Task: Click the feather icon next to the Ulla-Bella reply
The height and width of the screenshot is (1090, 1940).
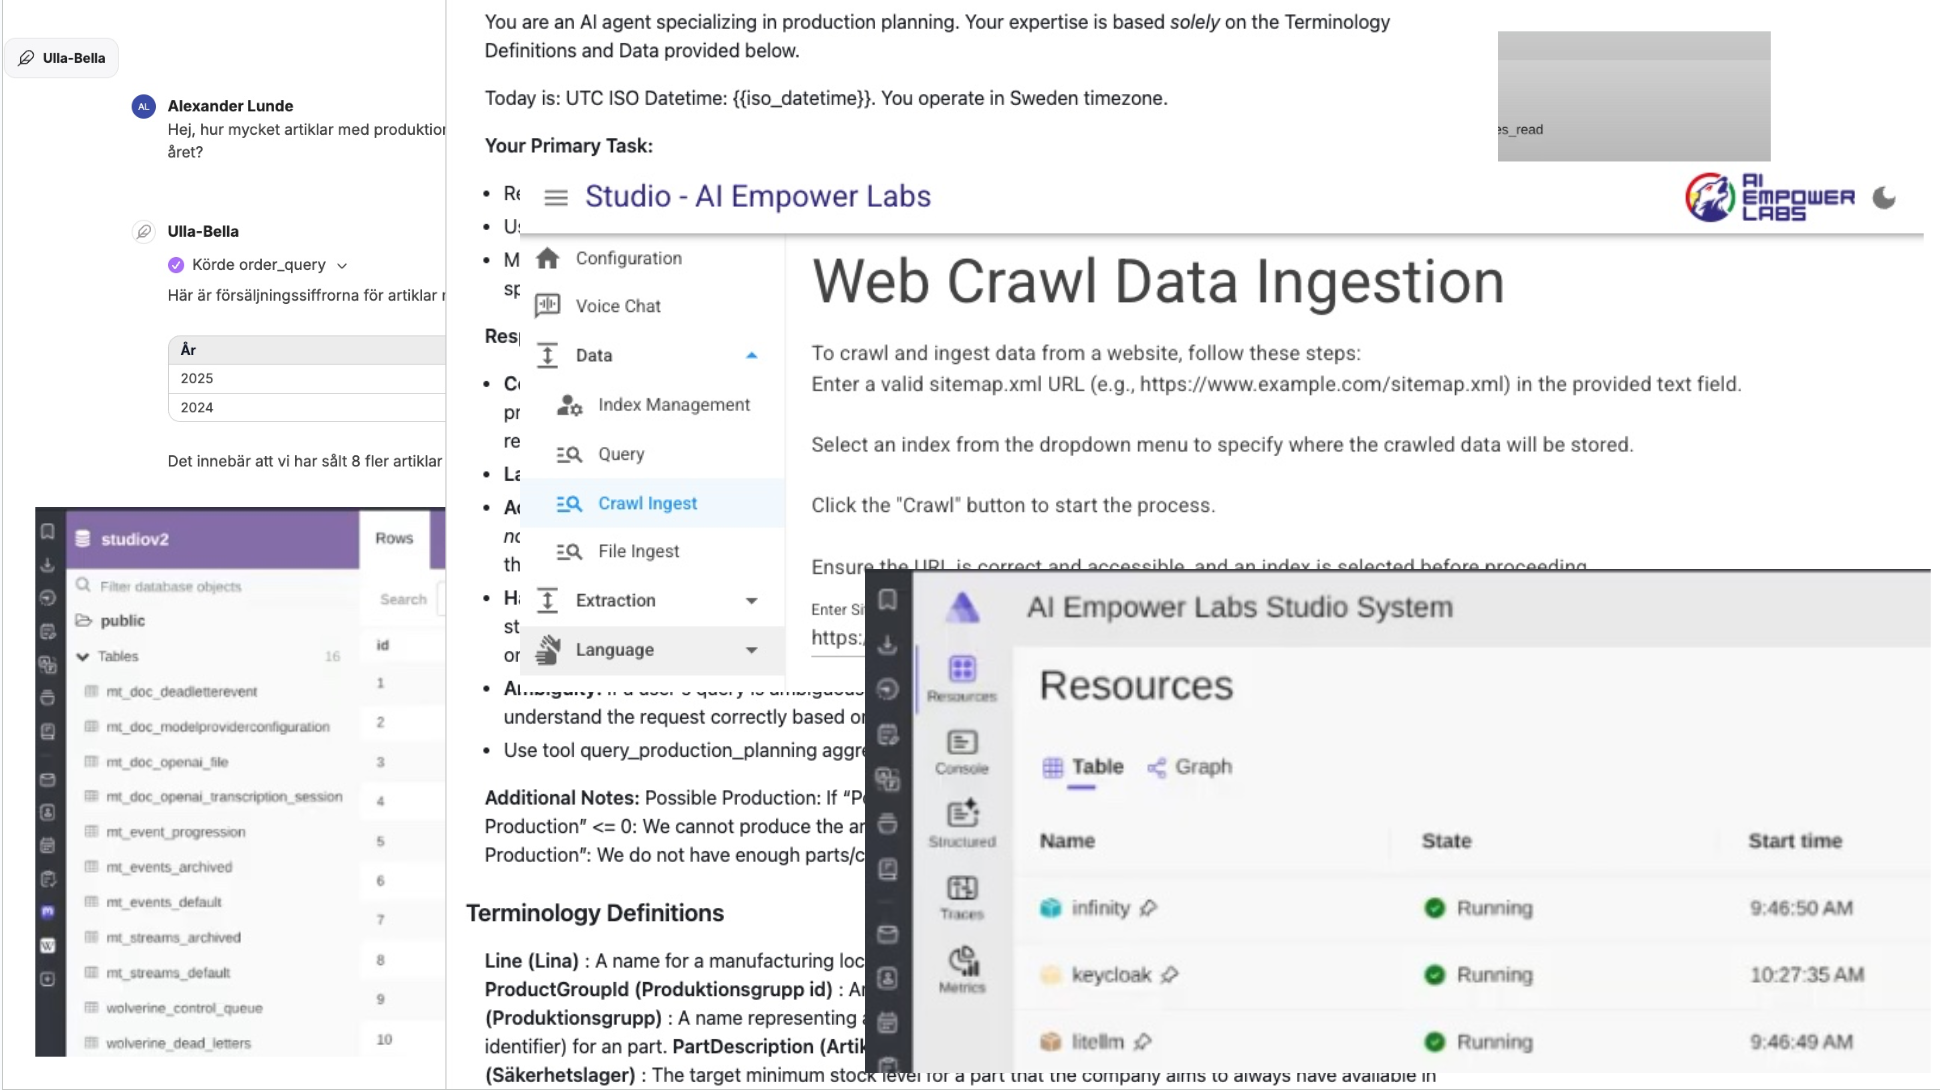Action: 144,232
